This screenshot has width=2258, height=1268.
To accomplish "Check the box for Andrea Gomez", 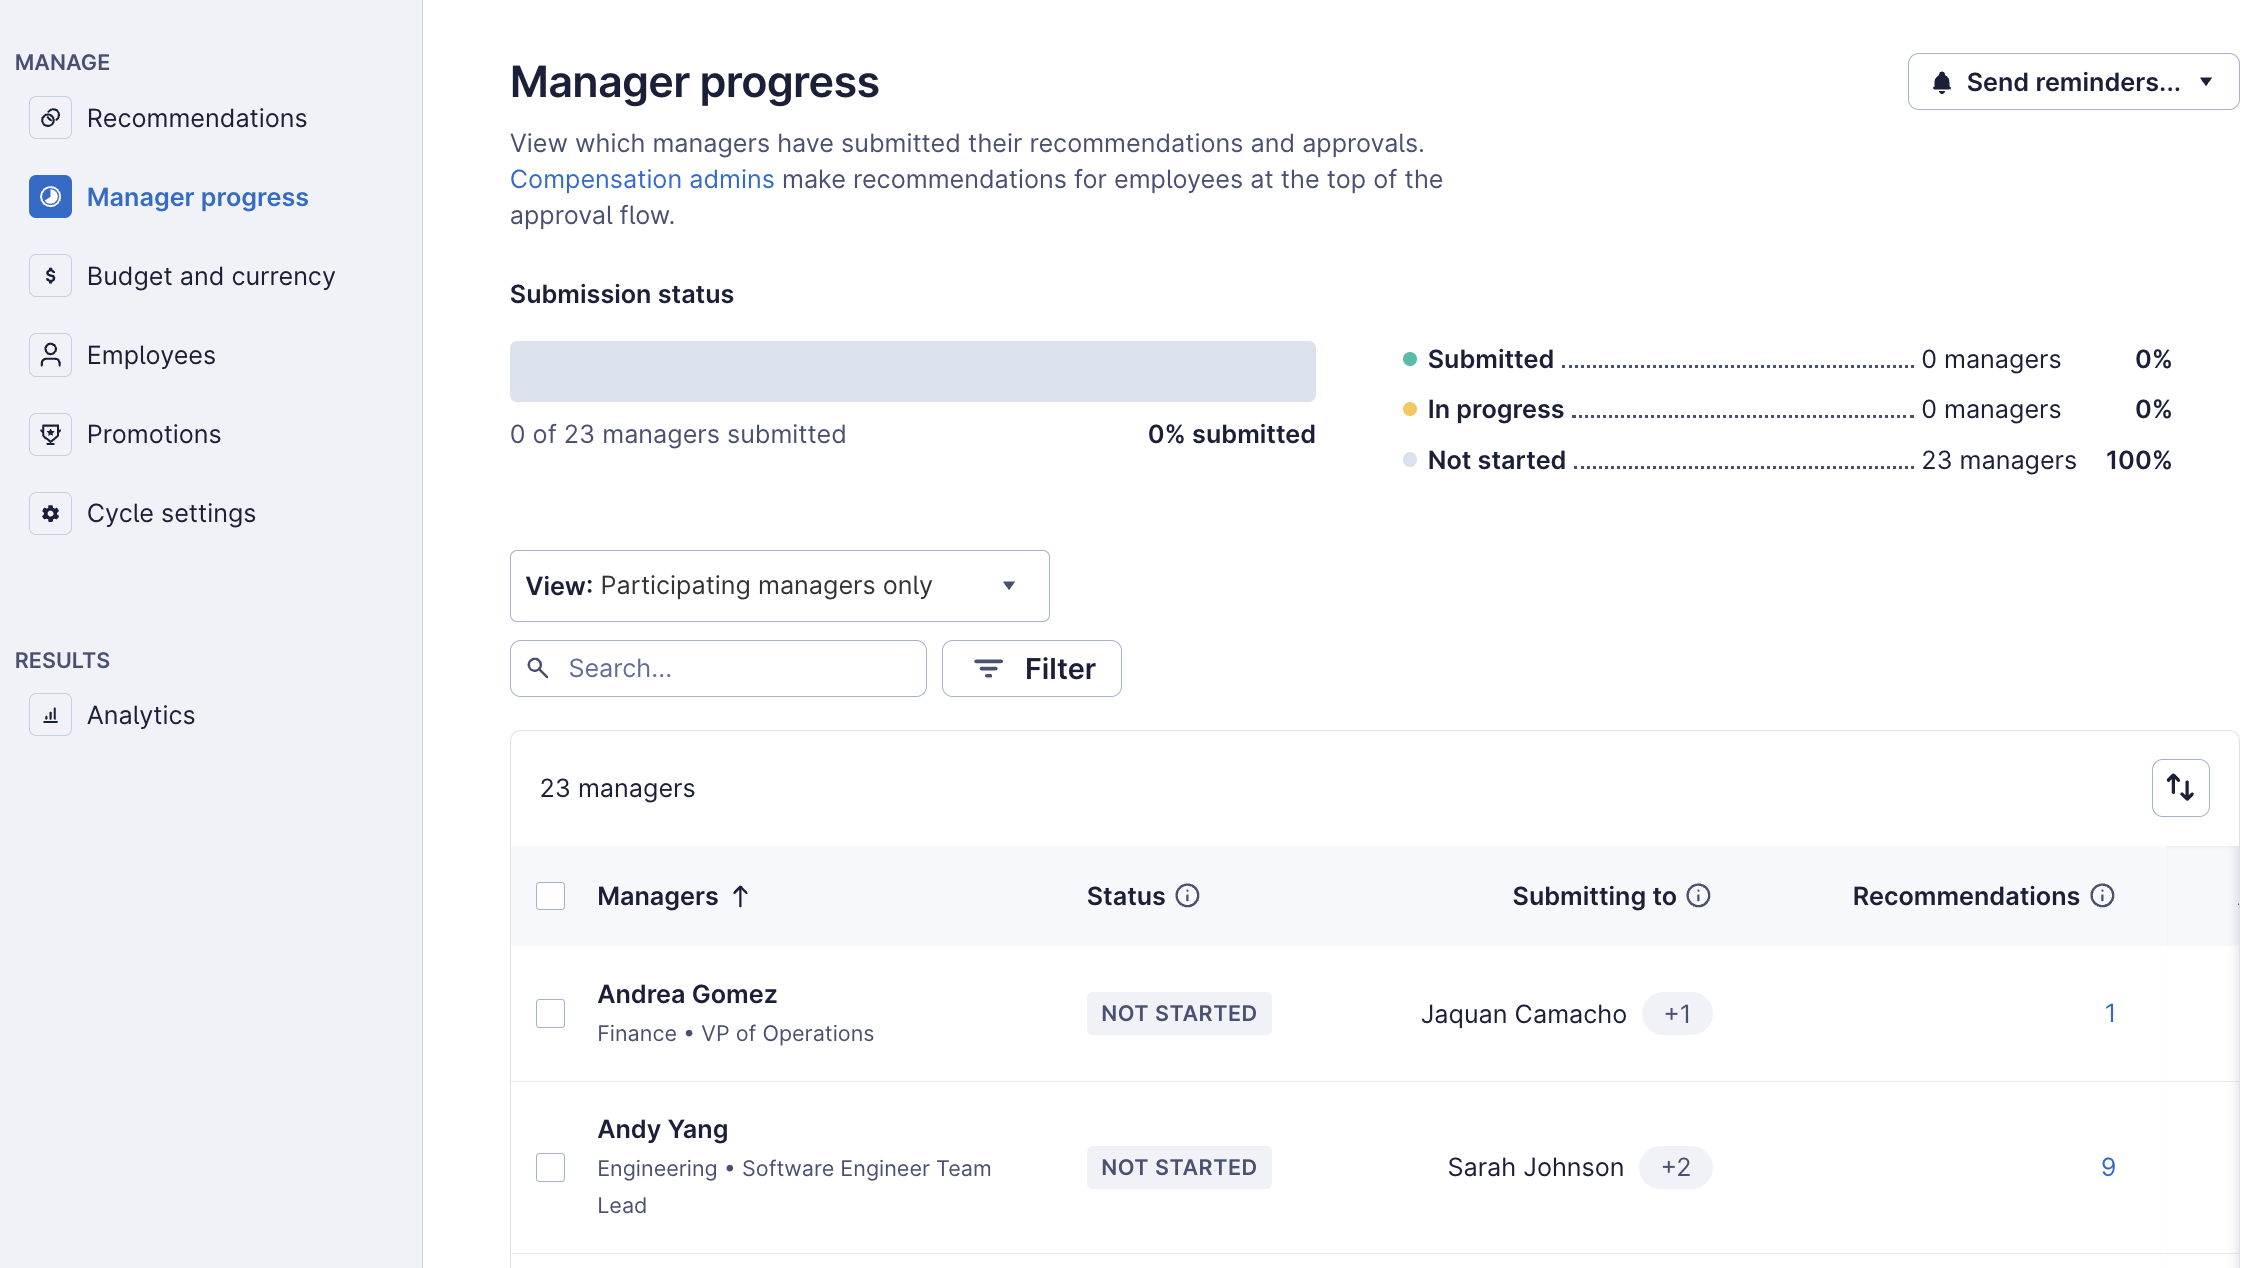I will click(x=550, y=1013).
